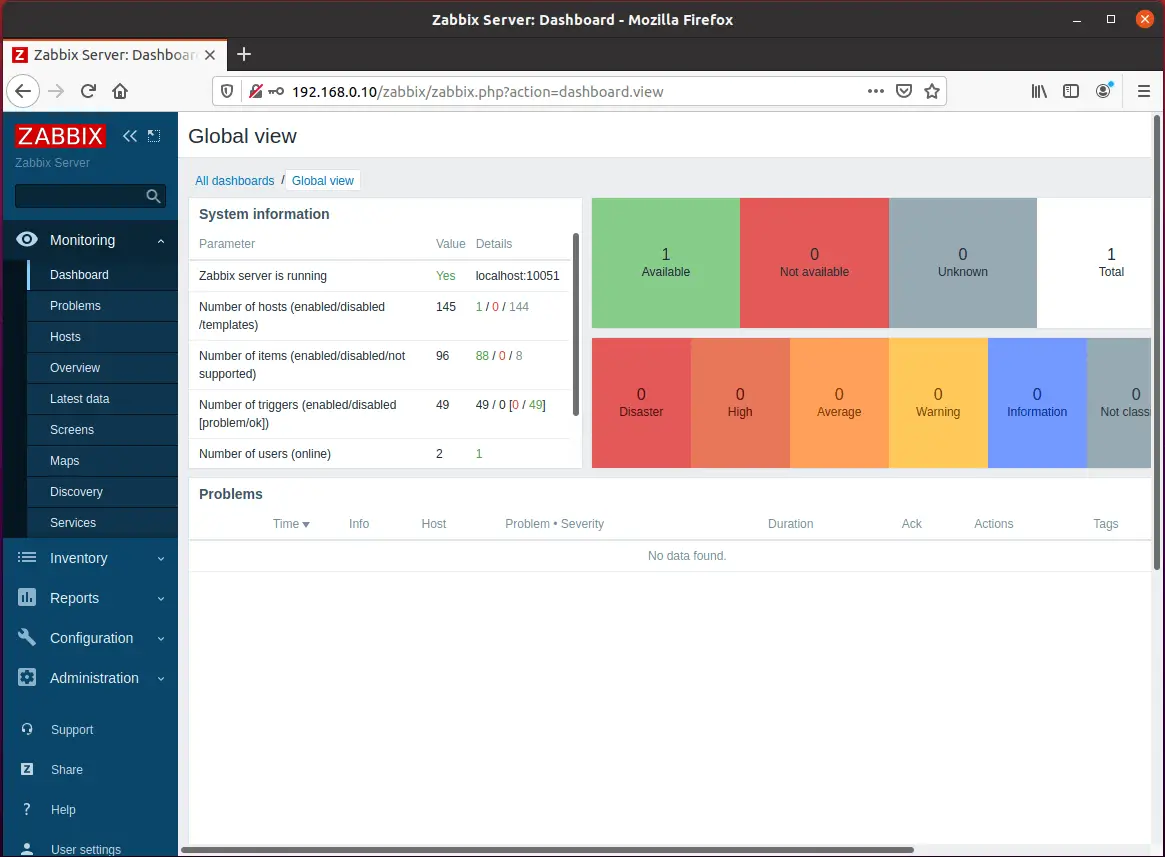Expand the Configuration menu section arrow
This screenshot has height=857, width=1165.
coord(160,639)
